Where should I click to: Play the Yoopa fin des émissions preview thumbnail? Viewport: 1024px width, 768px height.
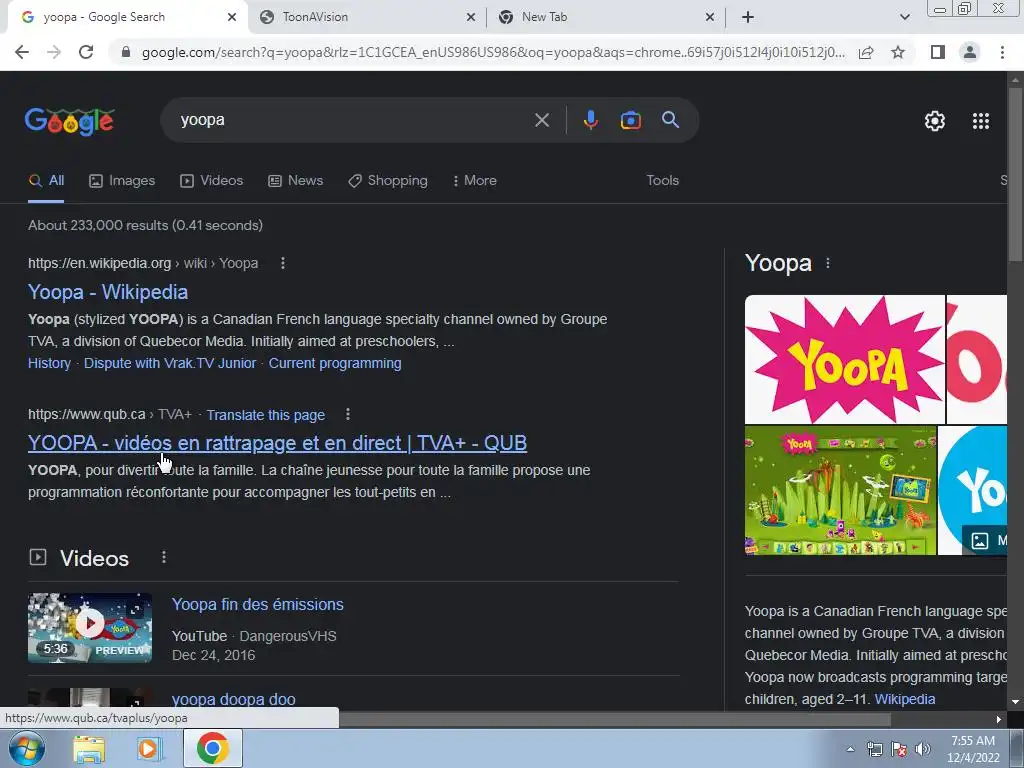[90, 628]
